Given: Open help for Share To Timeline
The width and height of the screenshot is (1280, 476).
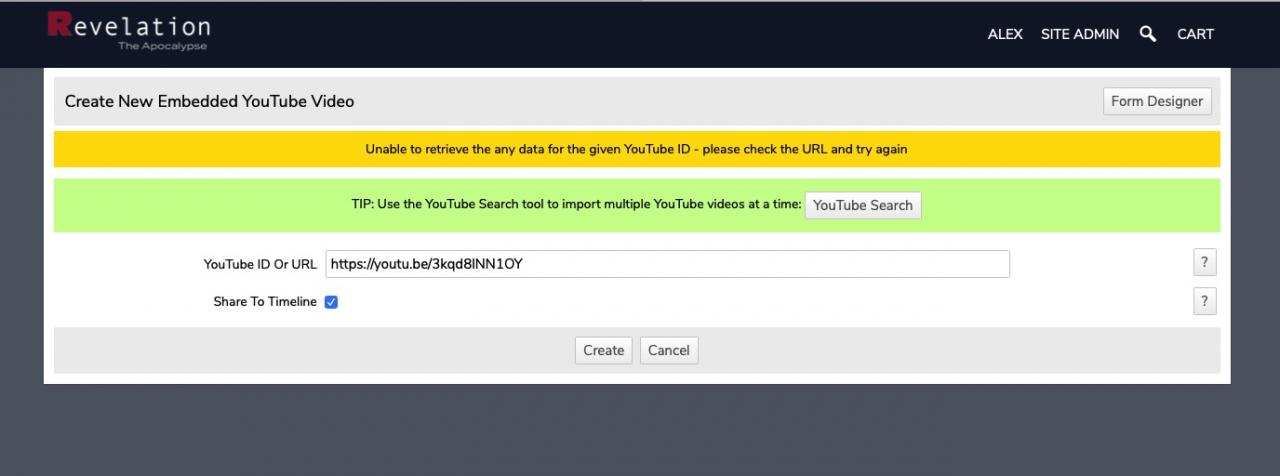Looking at the screenshot, I should pyautogui.click(x=1204, y=301).
